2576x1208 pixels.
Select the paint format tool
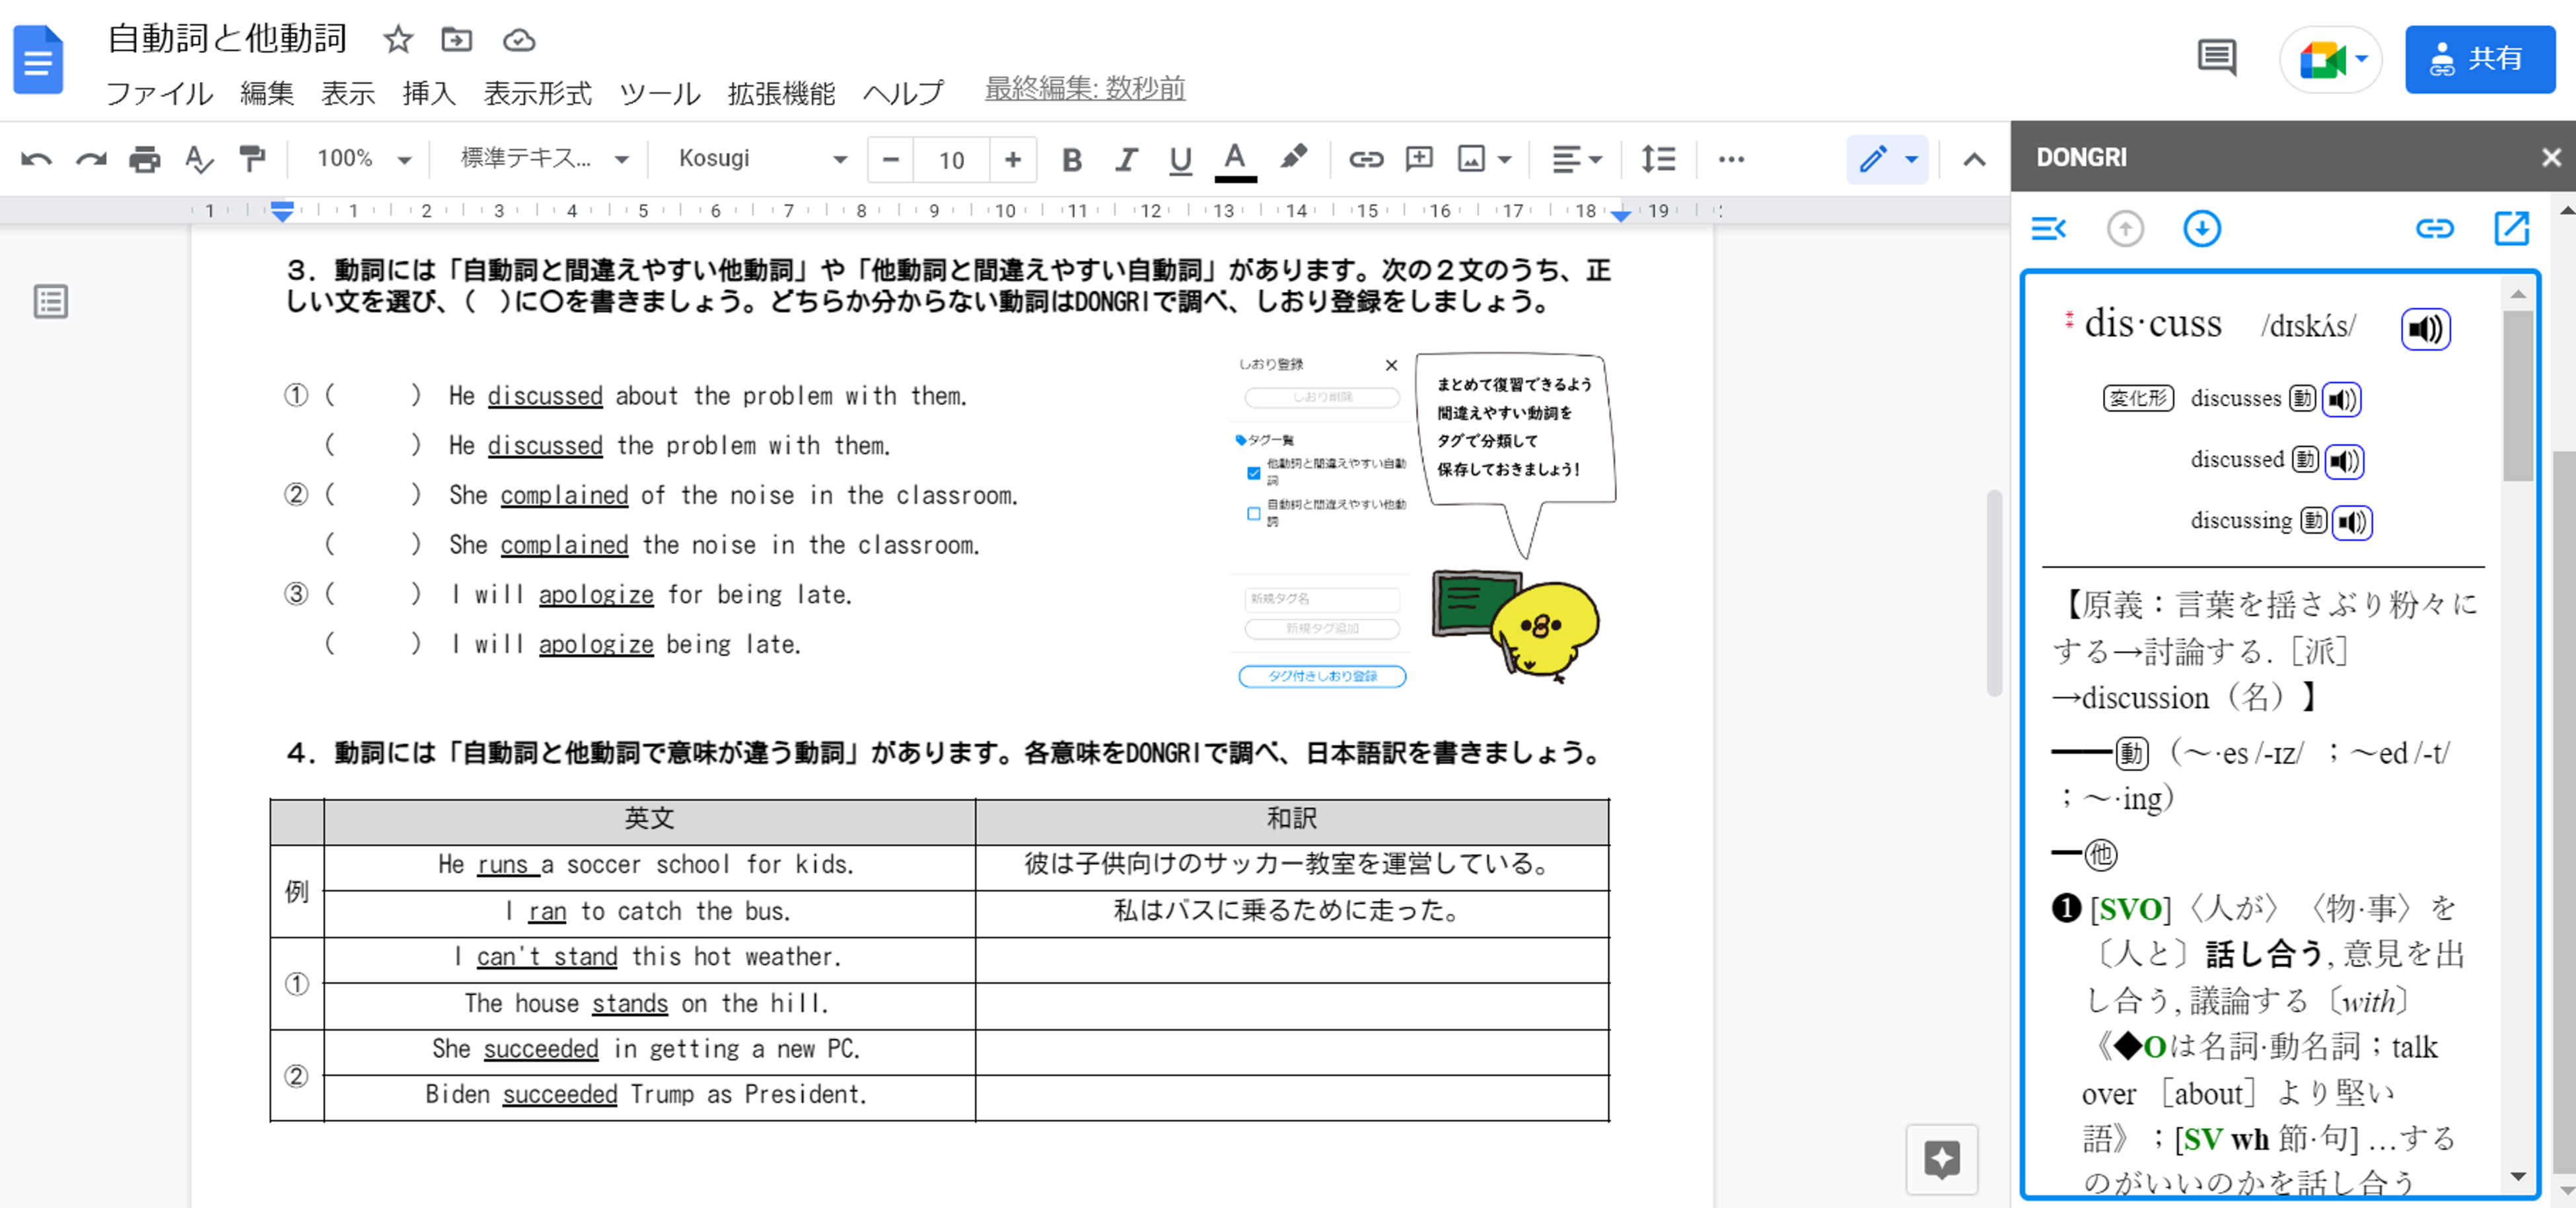pos(252,159)
